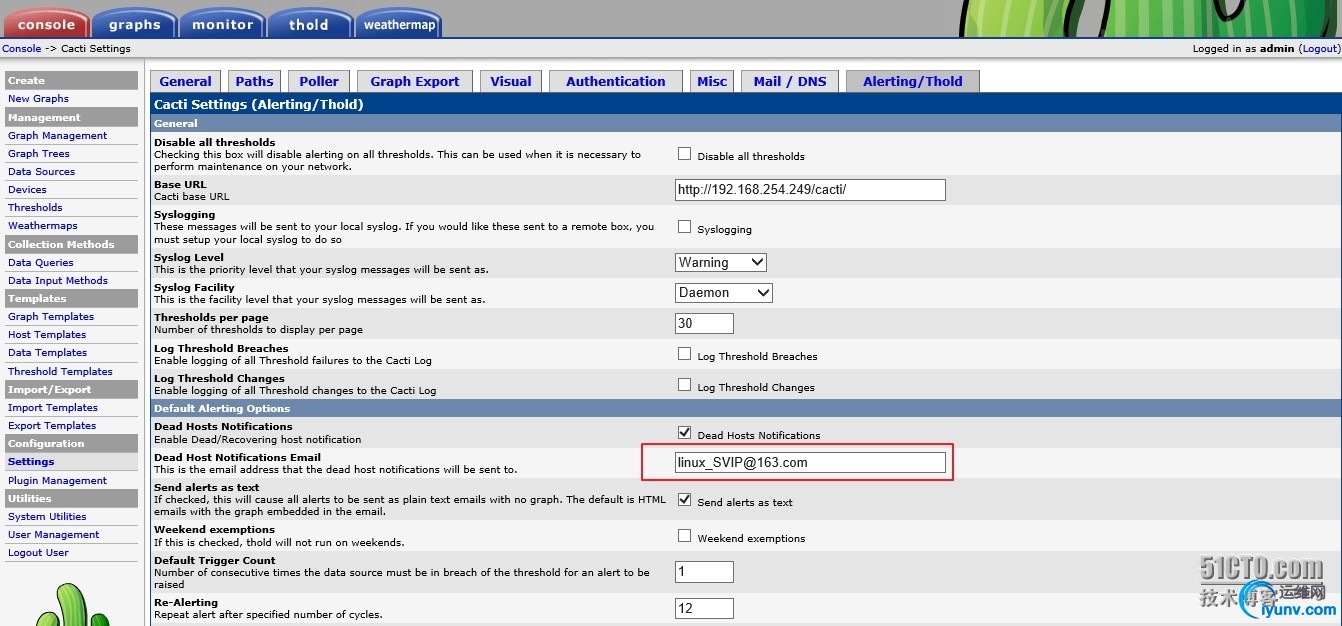Enable the Disable all thresholds checkbox
Viewport: 1342px width, 626px height.
tap(685, 154)
